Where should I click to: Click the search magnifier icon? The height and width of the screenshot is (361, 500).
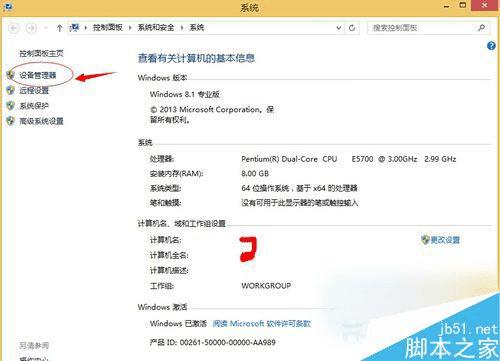coord(481,28)
